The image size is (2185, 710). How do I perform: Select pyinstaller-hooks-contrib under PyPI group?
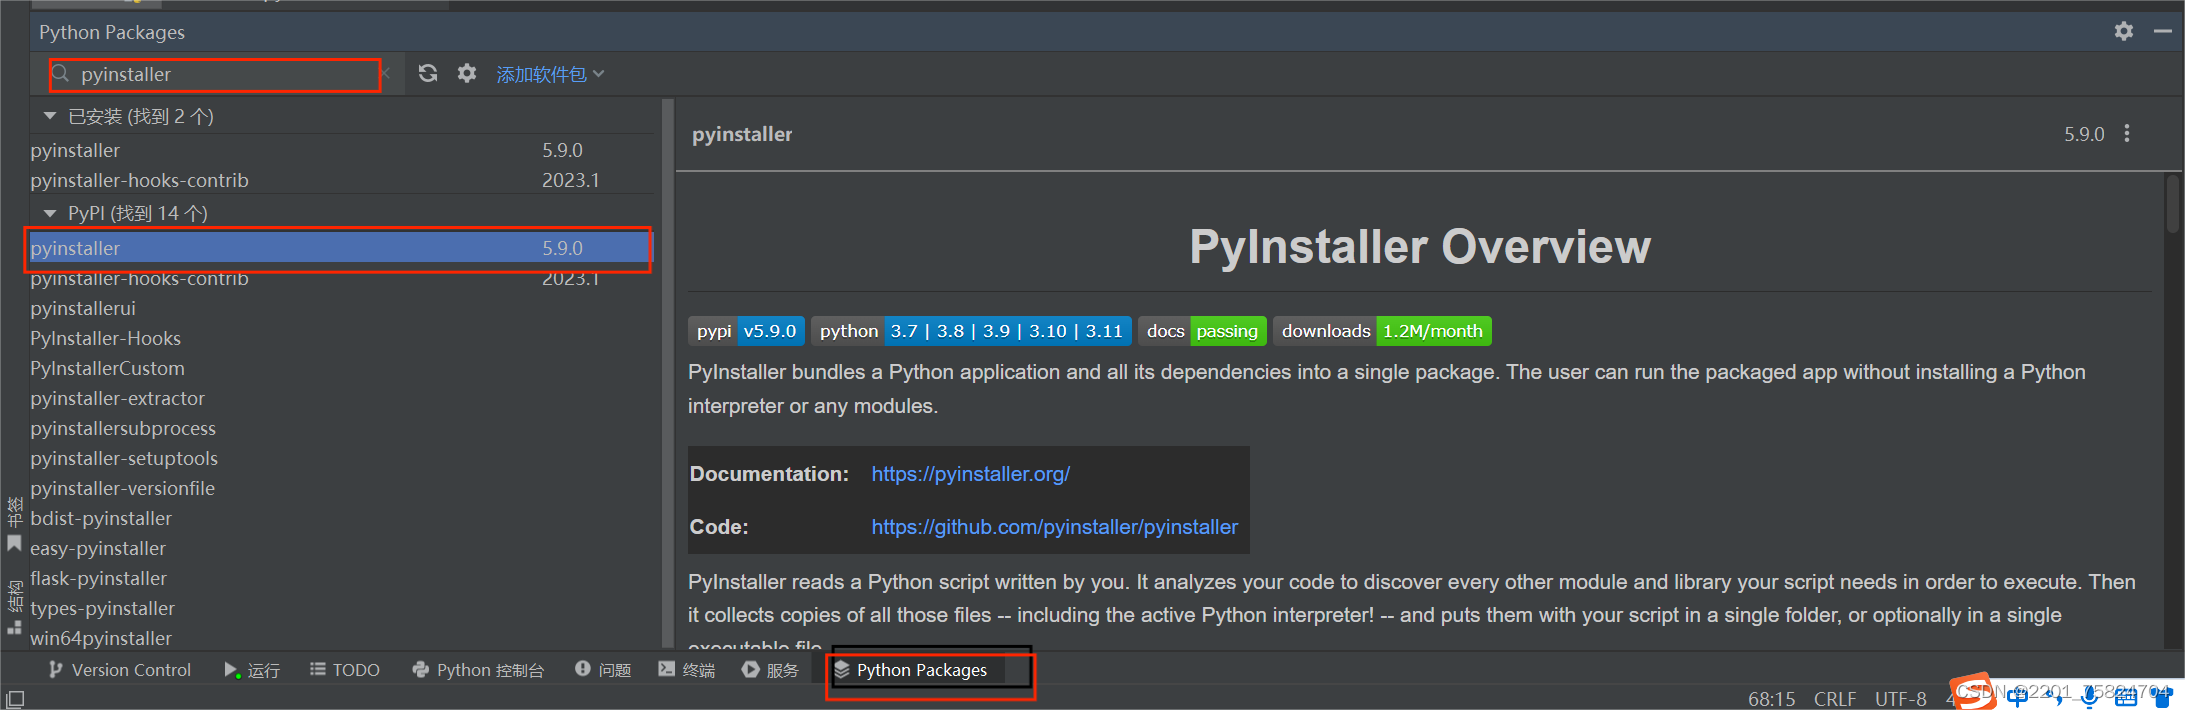(x=341, y=278)
